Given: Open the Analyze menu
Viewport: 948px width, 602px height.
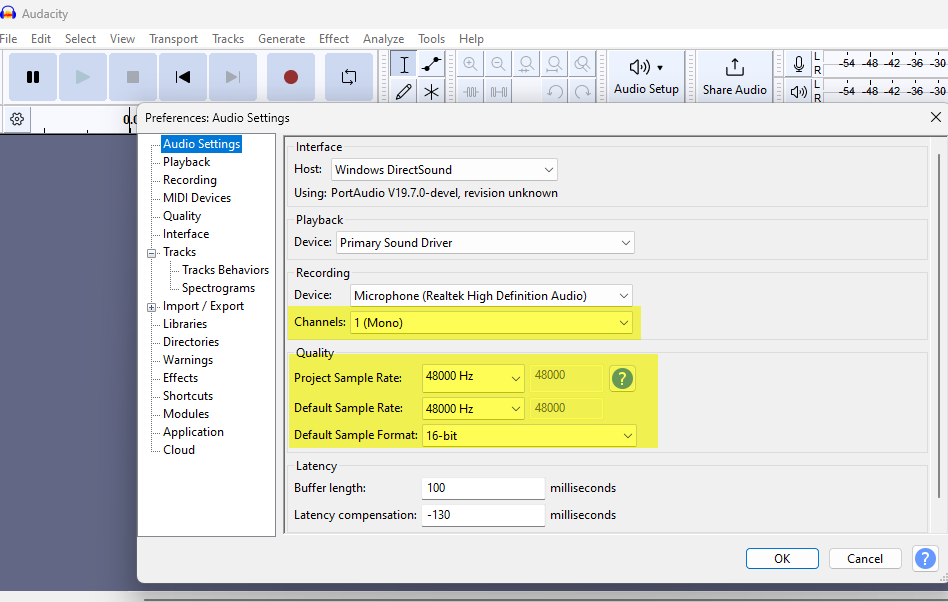Looking at the screenshot, I should click(383, 39).
